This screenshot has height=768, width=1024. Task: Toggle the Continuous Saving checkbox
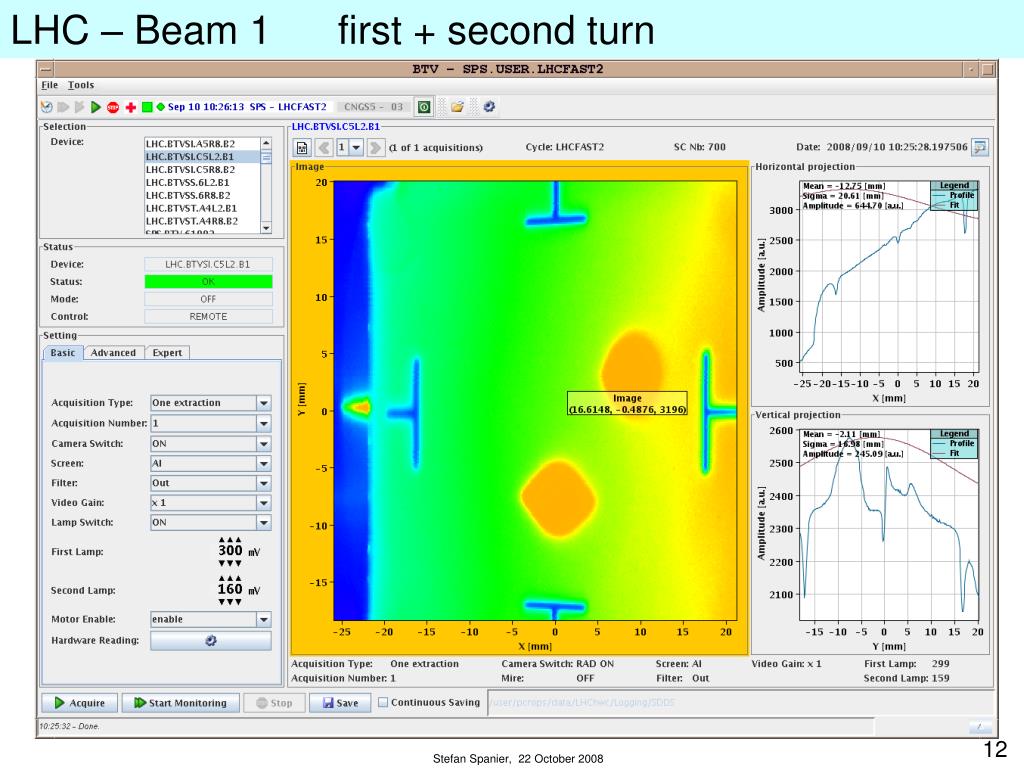pyautogui.click(x=383, y=703)
